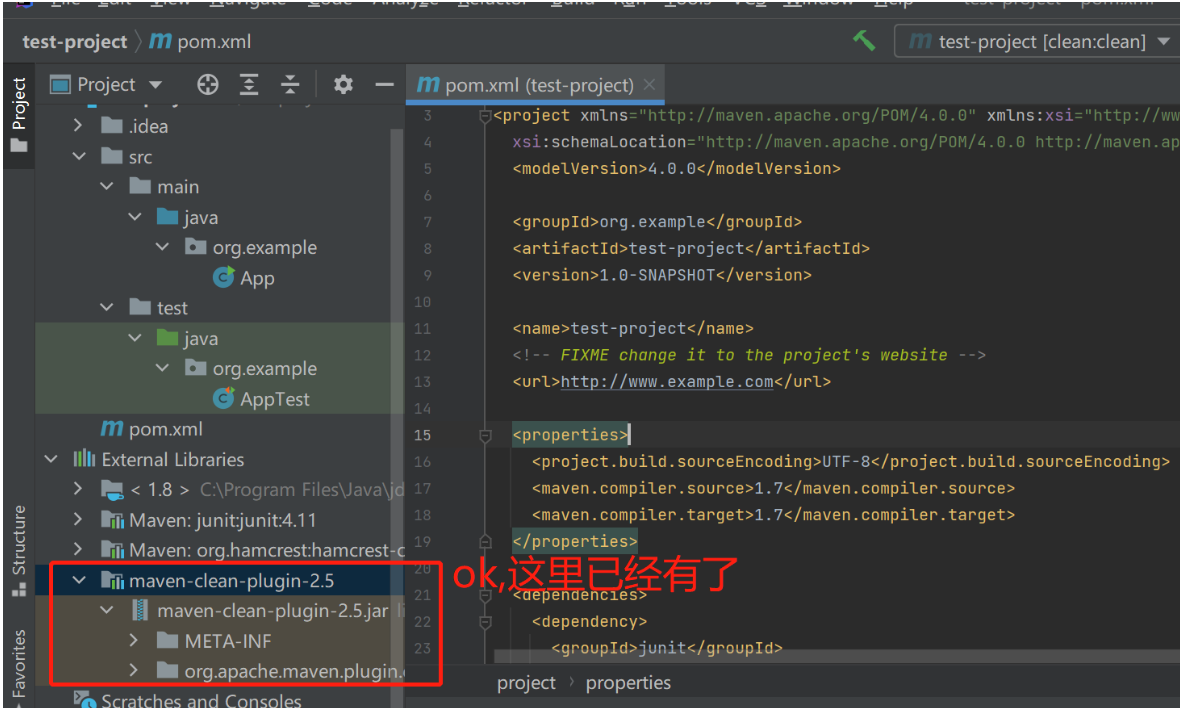The height and width of the screenshot is (708, 1180).
Task: Expand the META-INF folder
Action: click(x=134, y=640)
